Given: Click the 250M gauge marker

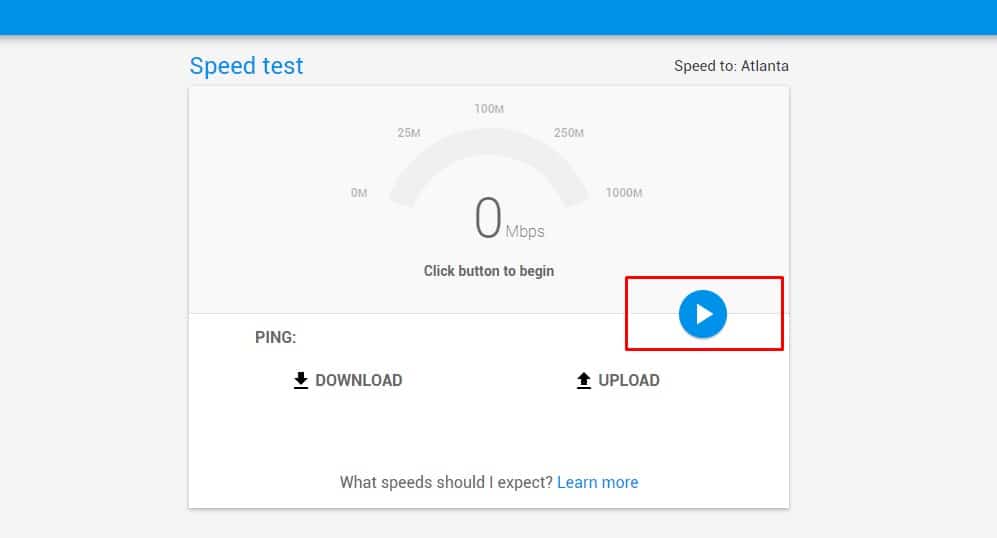Looking at the screenshot, I should [568, 133].
